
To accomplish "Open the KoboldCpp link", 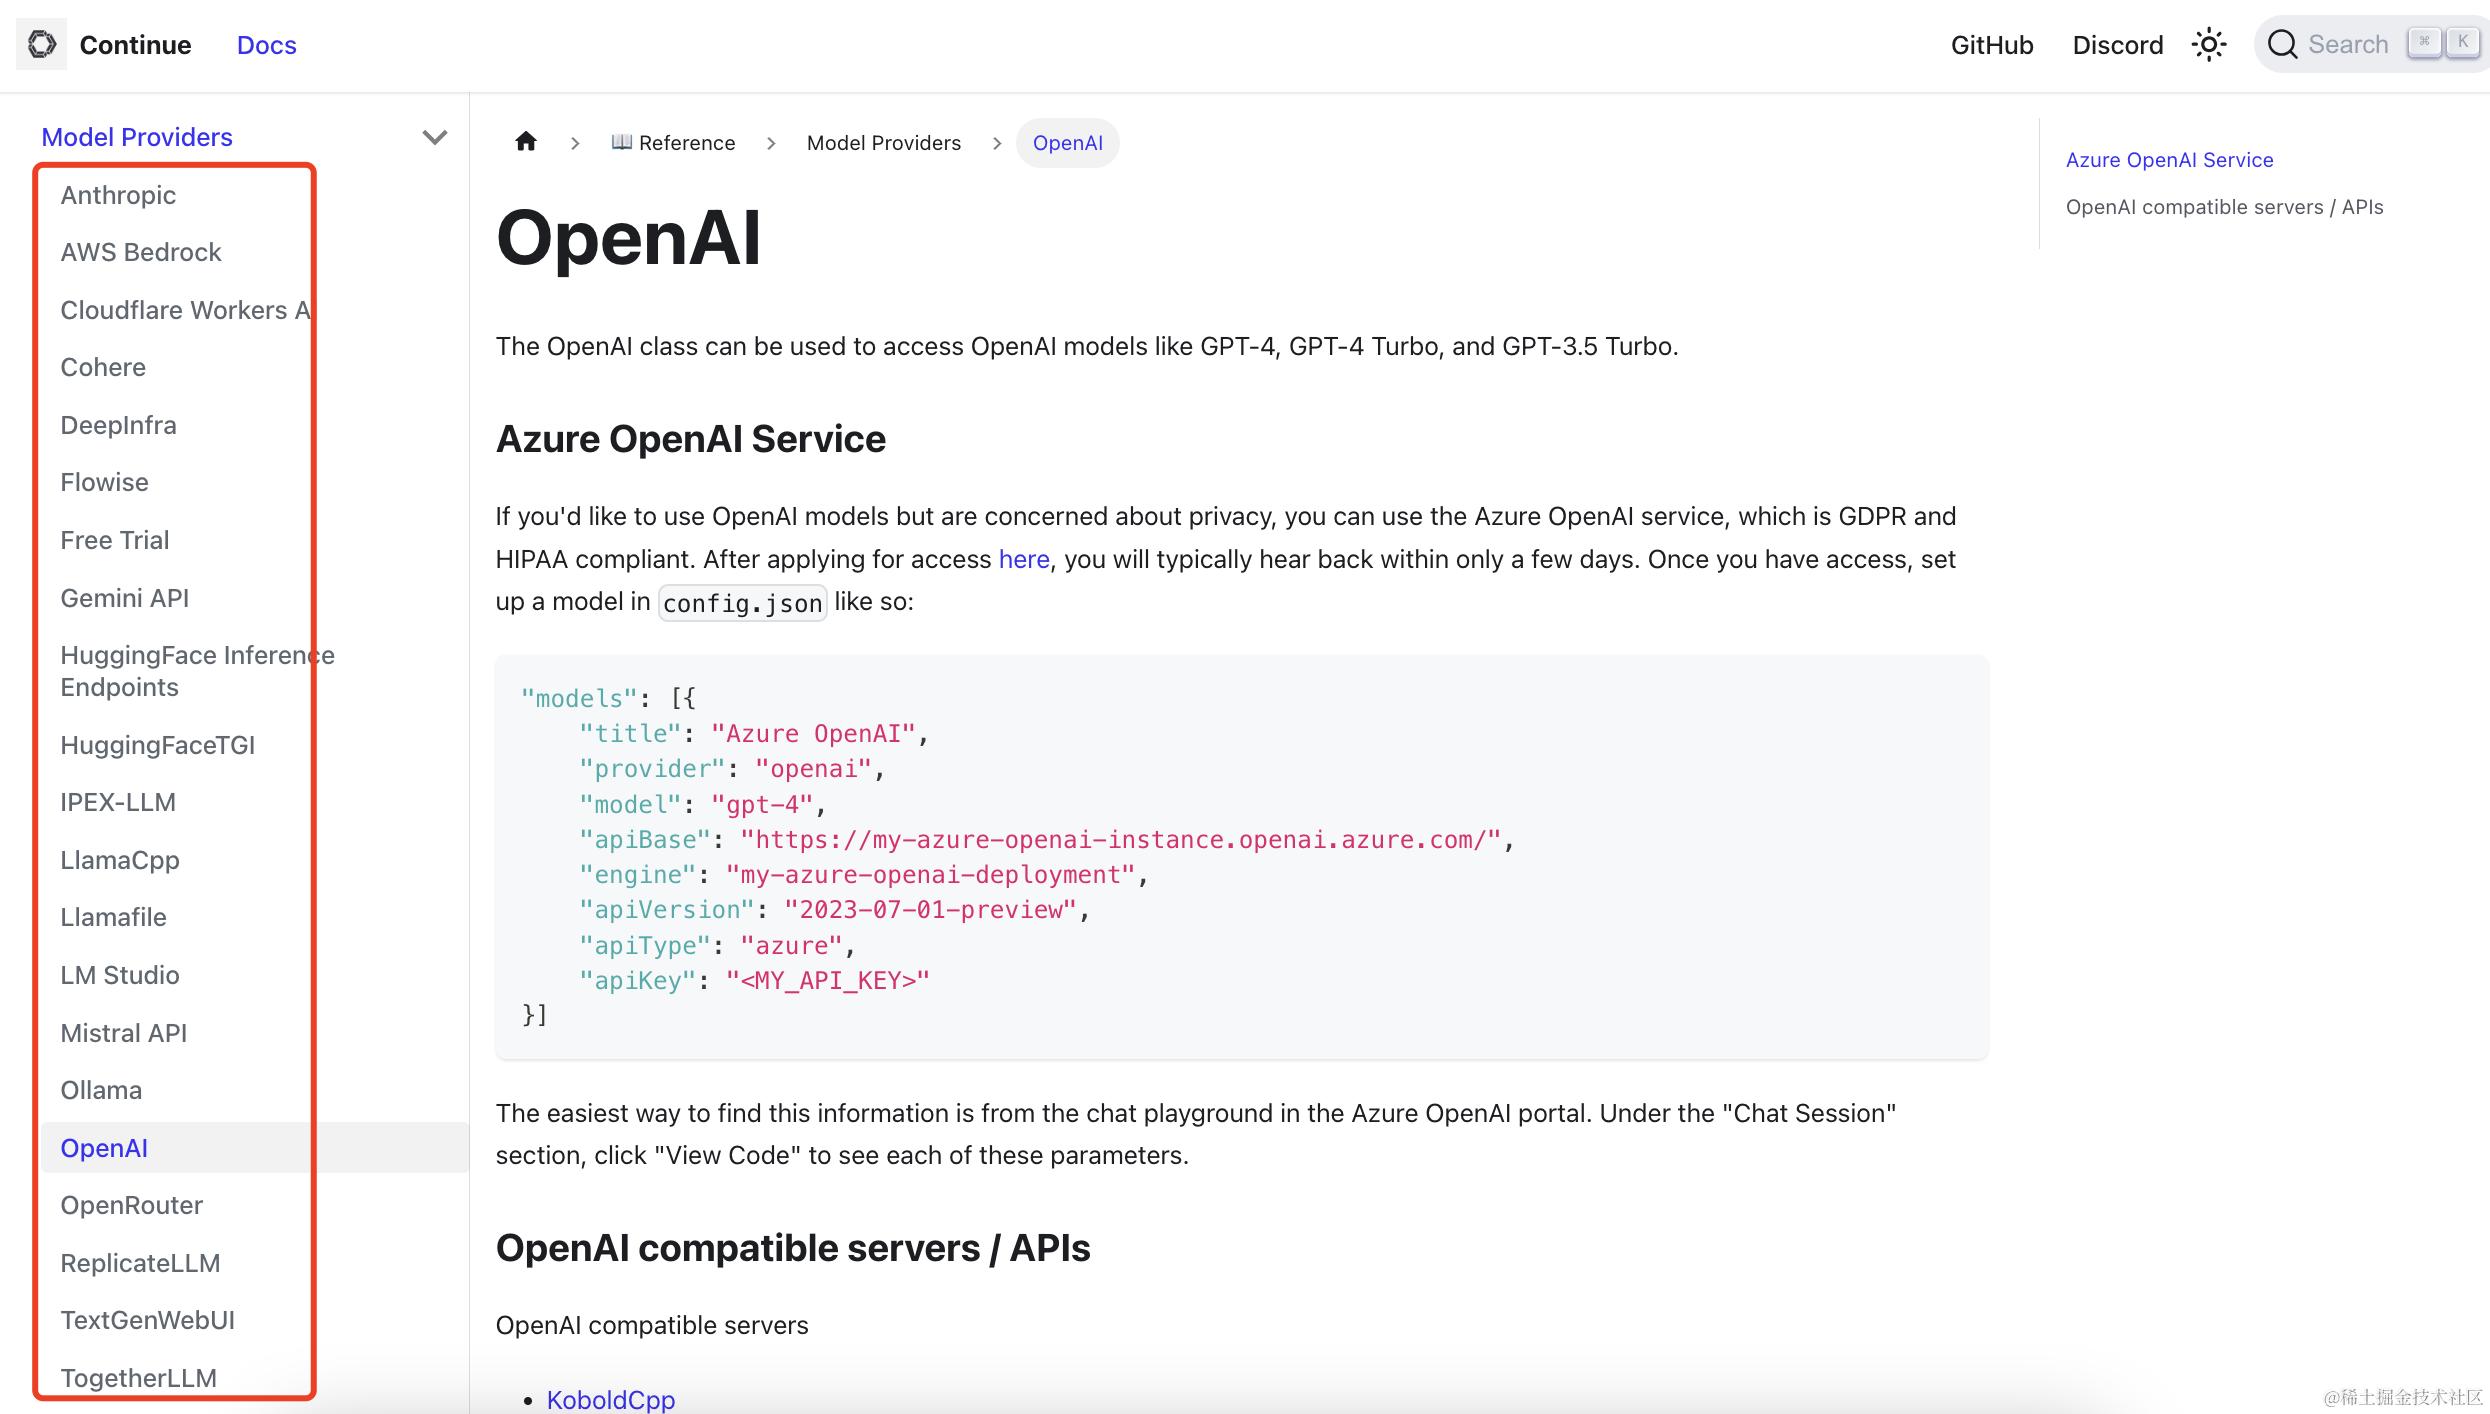I will click(610, 1399).
